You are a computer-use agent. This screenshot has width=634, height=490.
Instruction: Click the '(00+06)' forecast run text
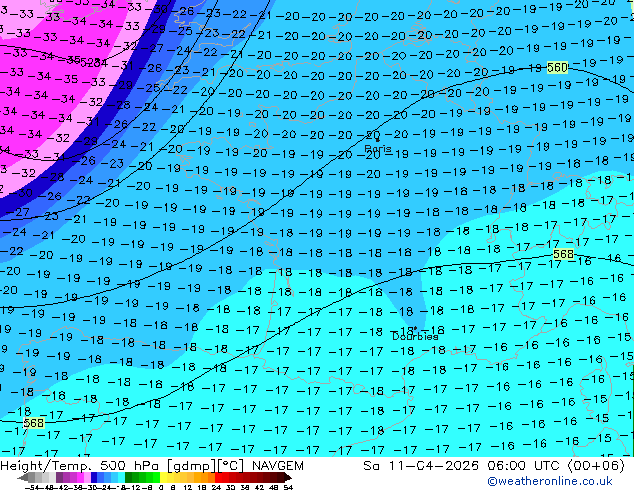596,466
